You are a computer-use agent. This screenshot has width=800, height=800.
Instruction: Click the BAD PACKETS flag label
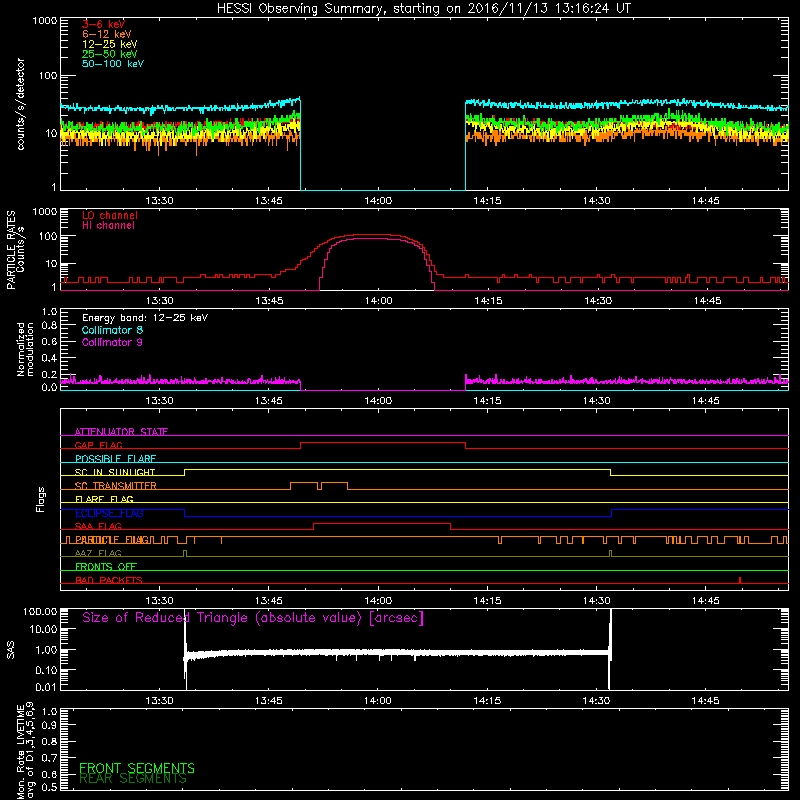[109, 580]
